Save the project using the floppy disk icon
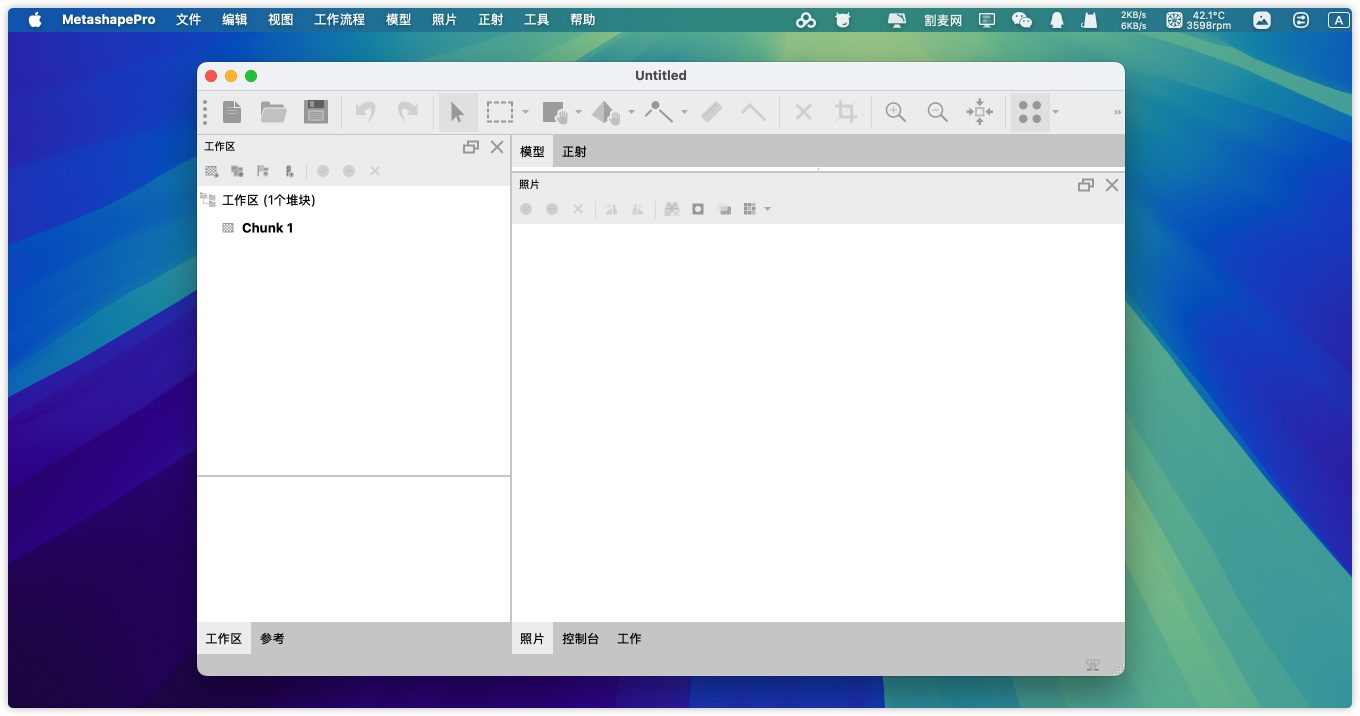This screenshot has width=1360, height=716. coord(316,112)
